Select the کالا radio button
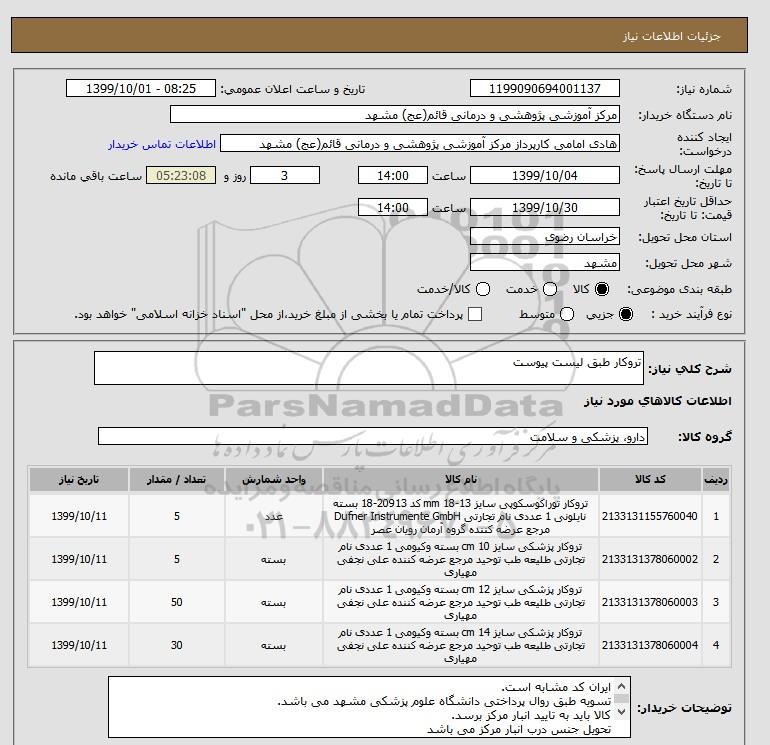The height and width of the screenshot is (745, 770). [x=602, y=289]
